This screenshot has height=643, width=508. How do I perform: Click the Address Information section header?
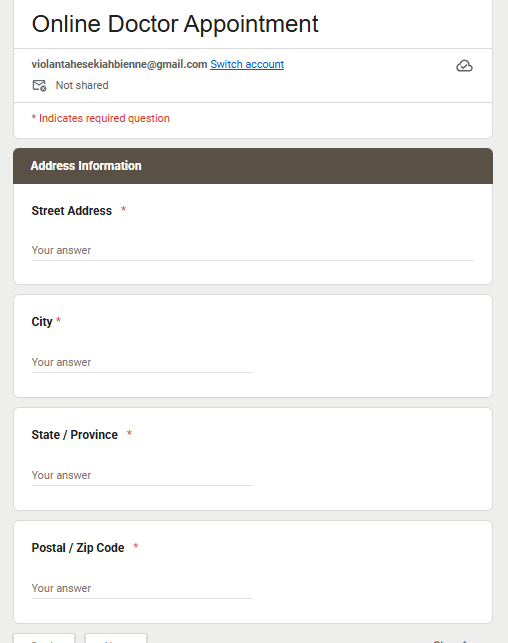pyautogui.click(x=253, y=166)
